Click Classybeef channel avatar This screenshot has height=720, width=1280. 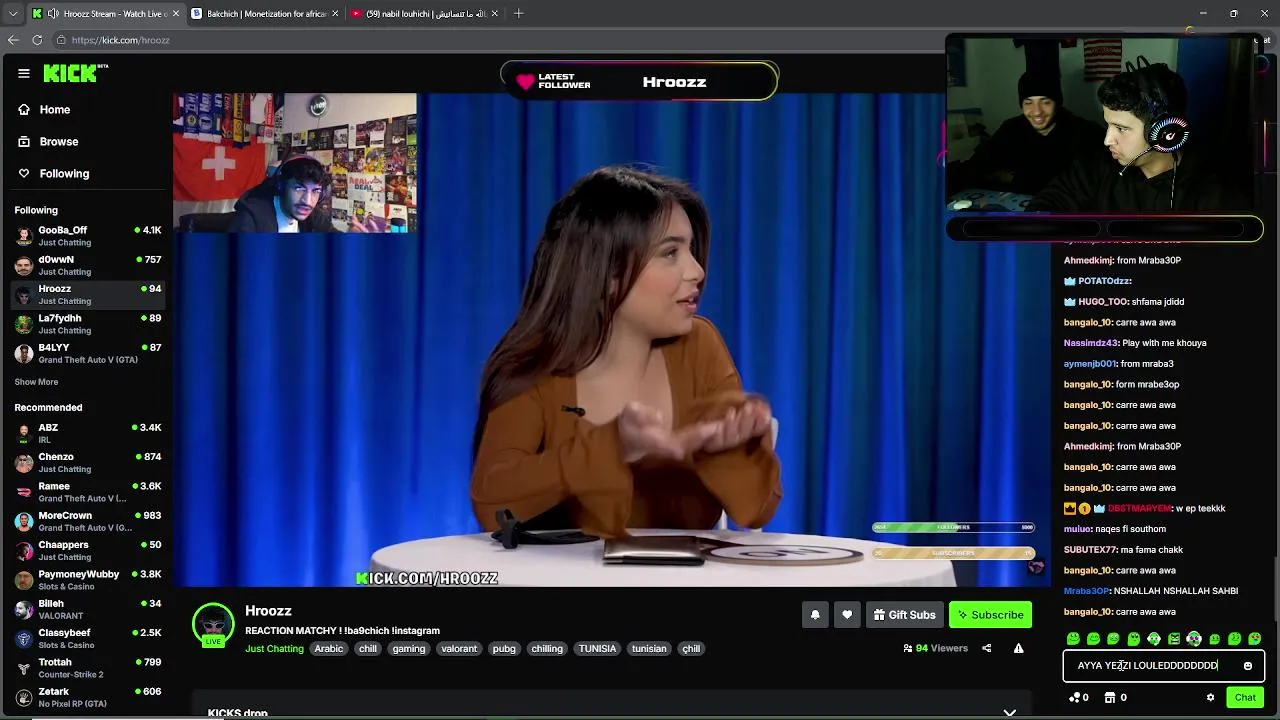tap(24, 639)
